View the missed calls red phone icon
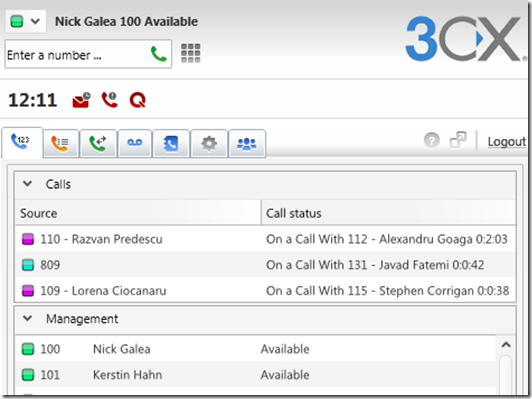Image resolution: width=532 pixels, height=399 pixels. point(110,100)
